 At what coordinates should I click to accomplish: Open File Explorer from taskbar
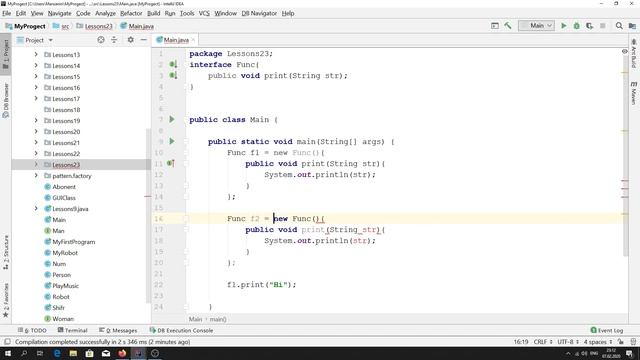tap(73, 353)
